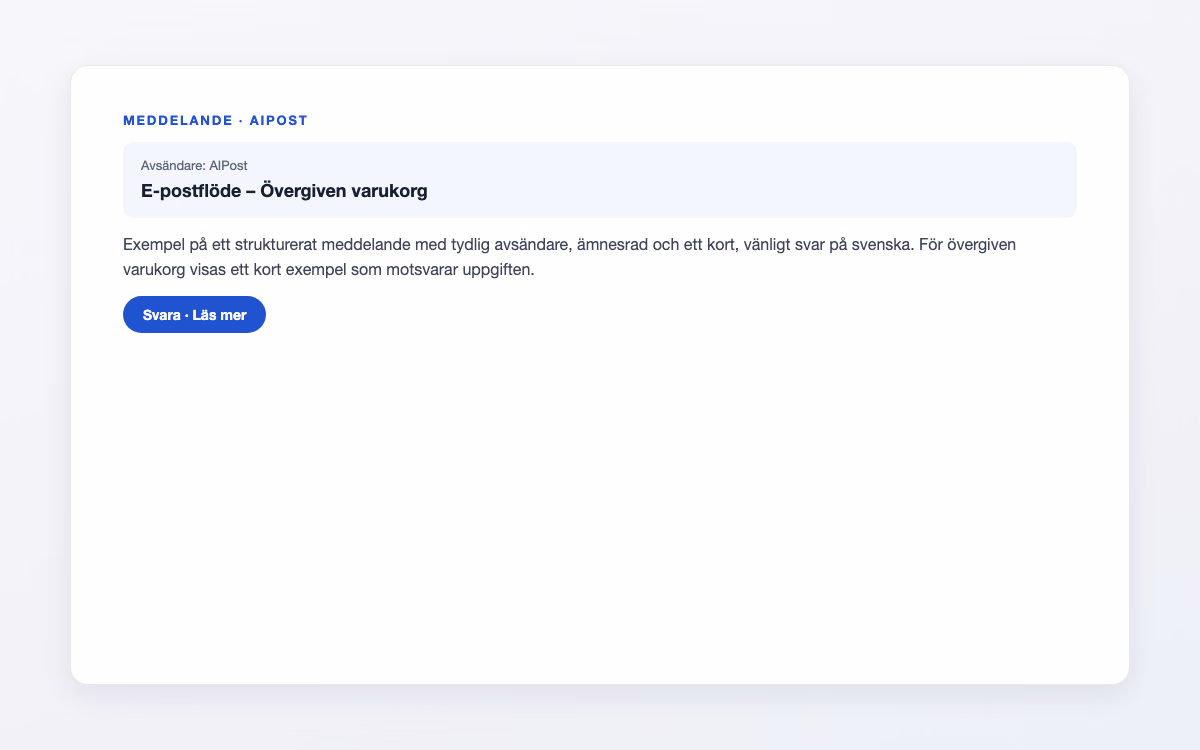Screen dimensions: 1200x750
Task: Click the word MEDDELANDE in the top label
Action: [177, 120]
